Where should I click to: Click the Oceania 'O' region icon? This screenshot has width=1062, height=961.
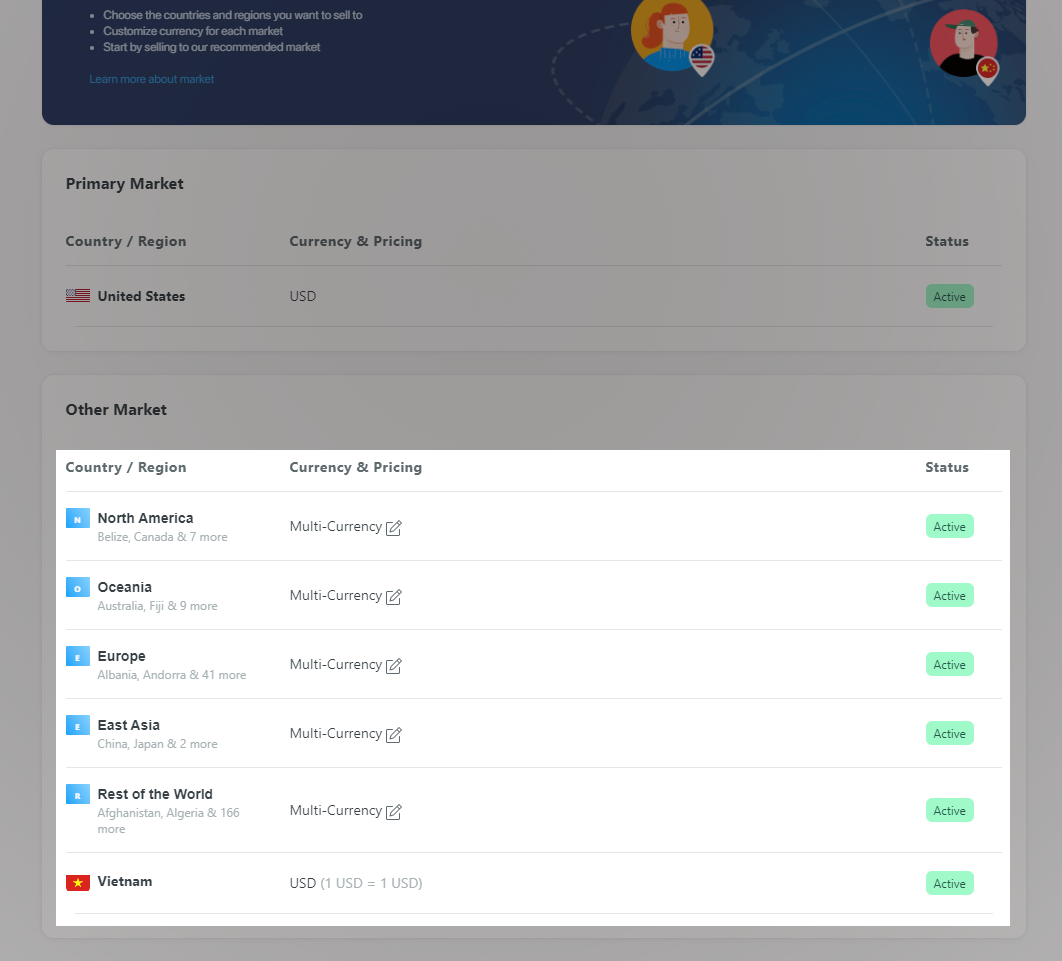coord(78,587)
